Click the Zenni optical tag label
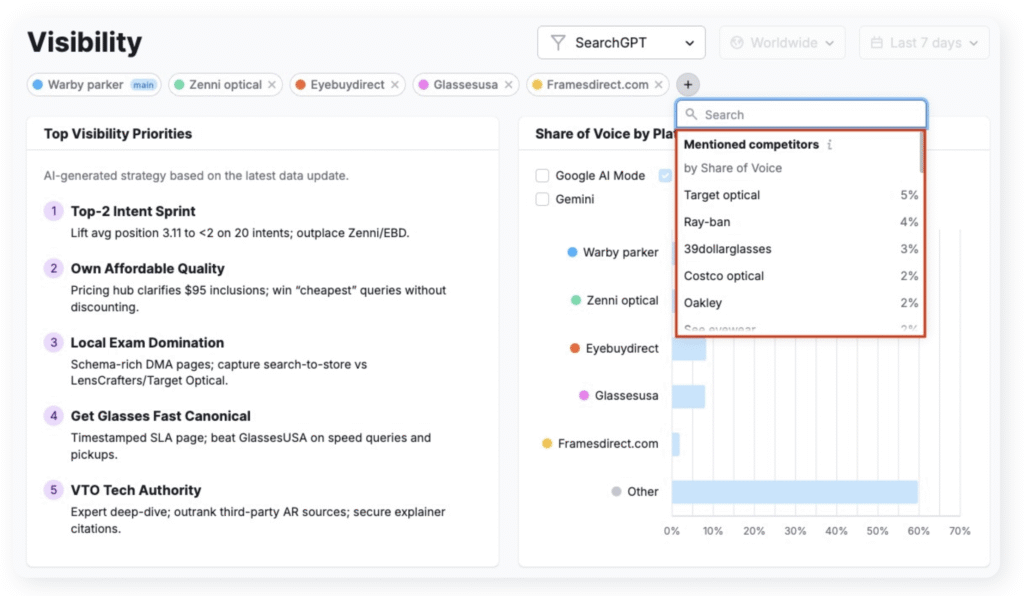 (x=225, y=85)
